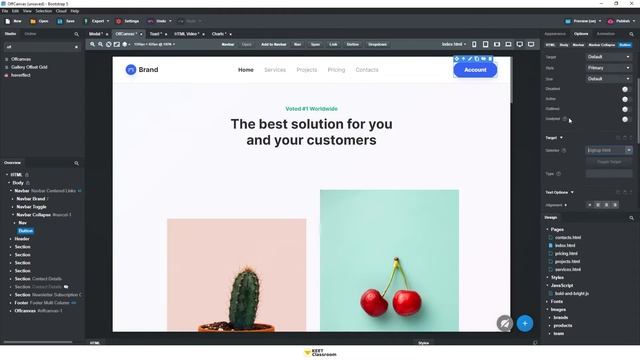Select the desktop monitor viewport icon
640x360 pixels.
coord(520,44)
